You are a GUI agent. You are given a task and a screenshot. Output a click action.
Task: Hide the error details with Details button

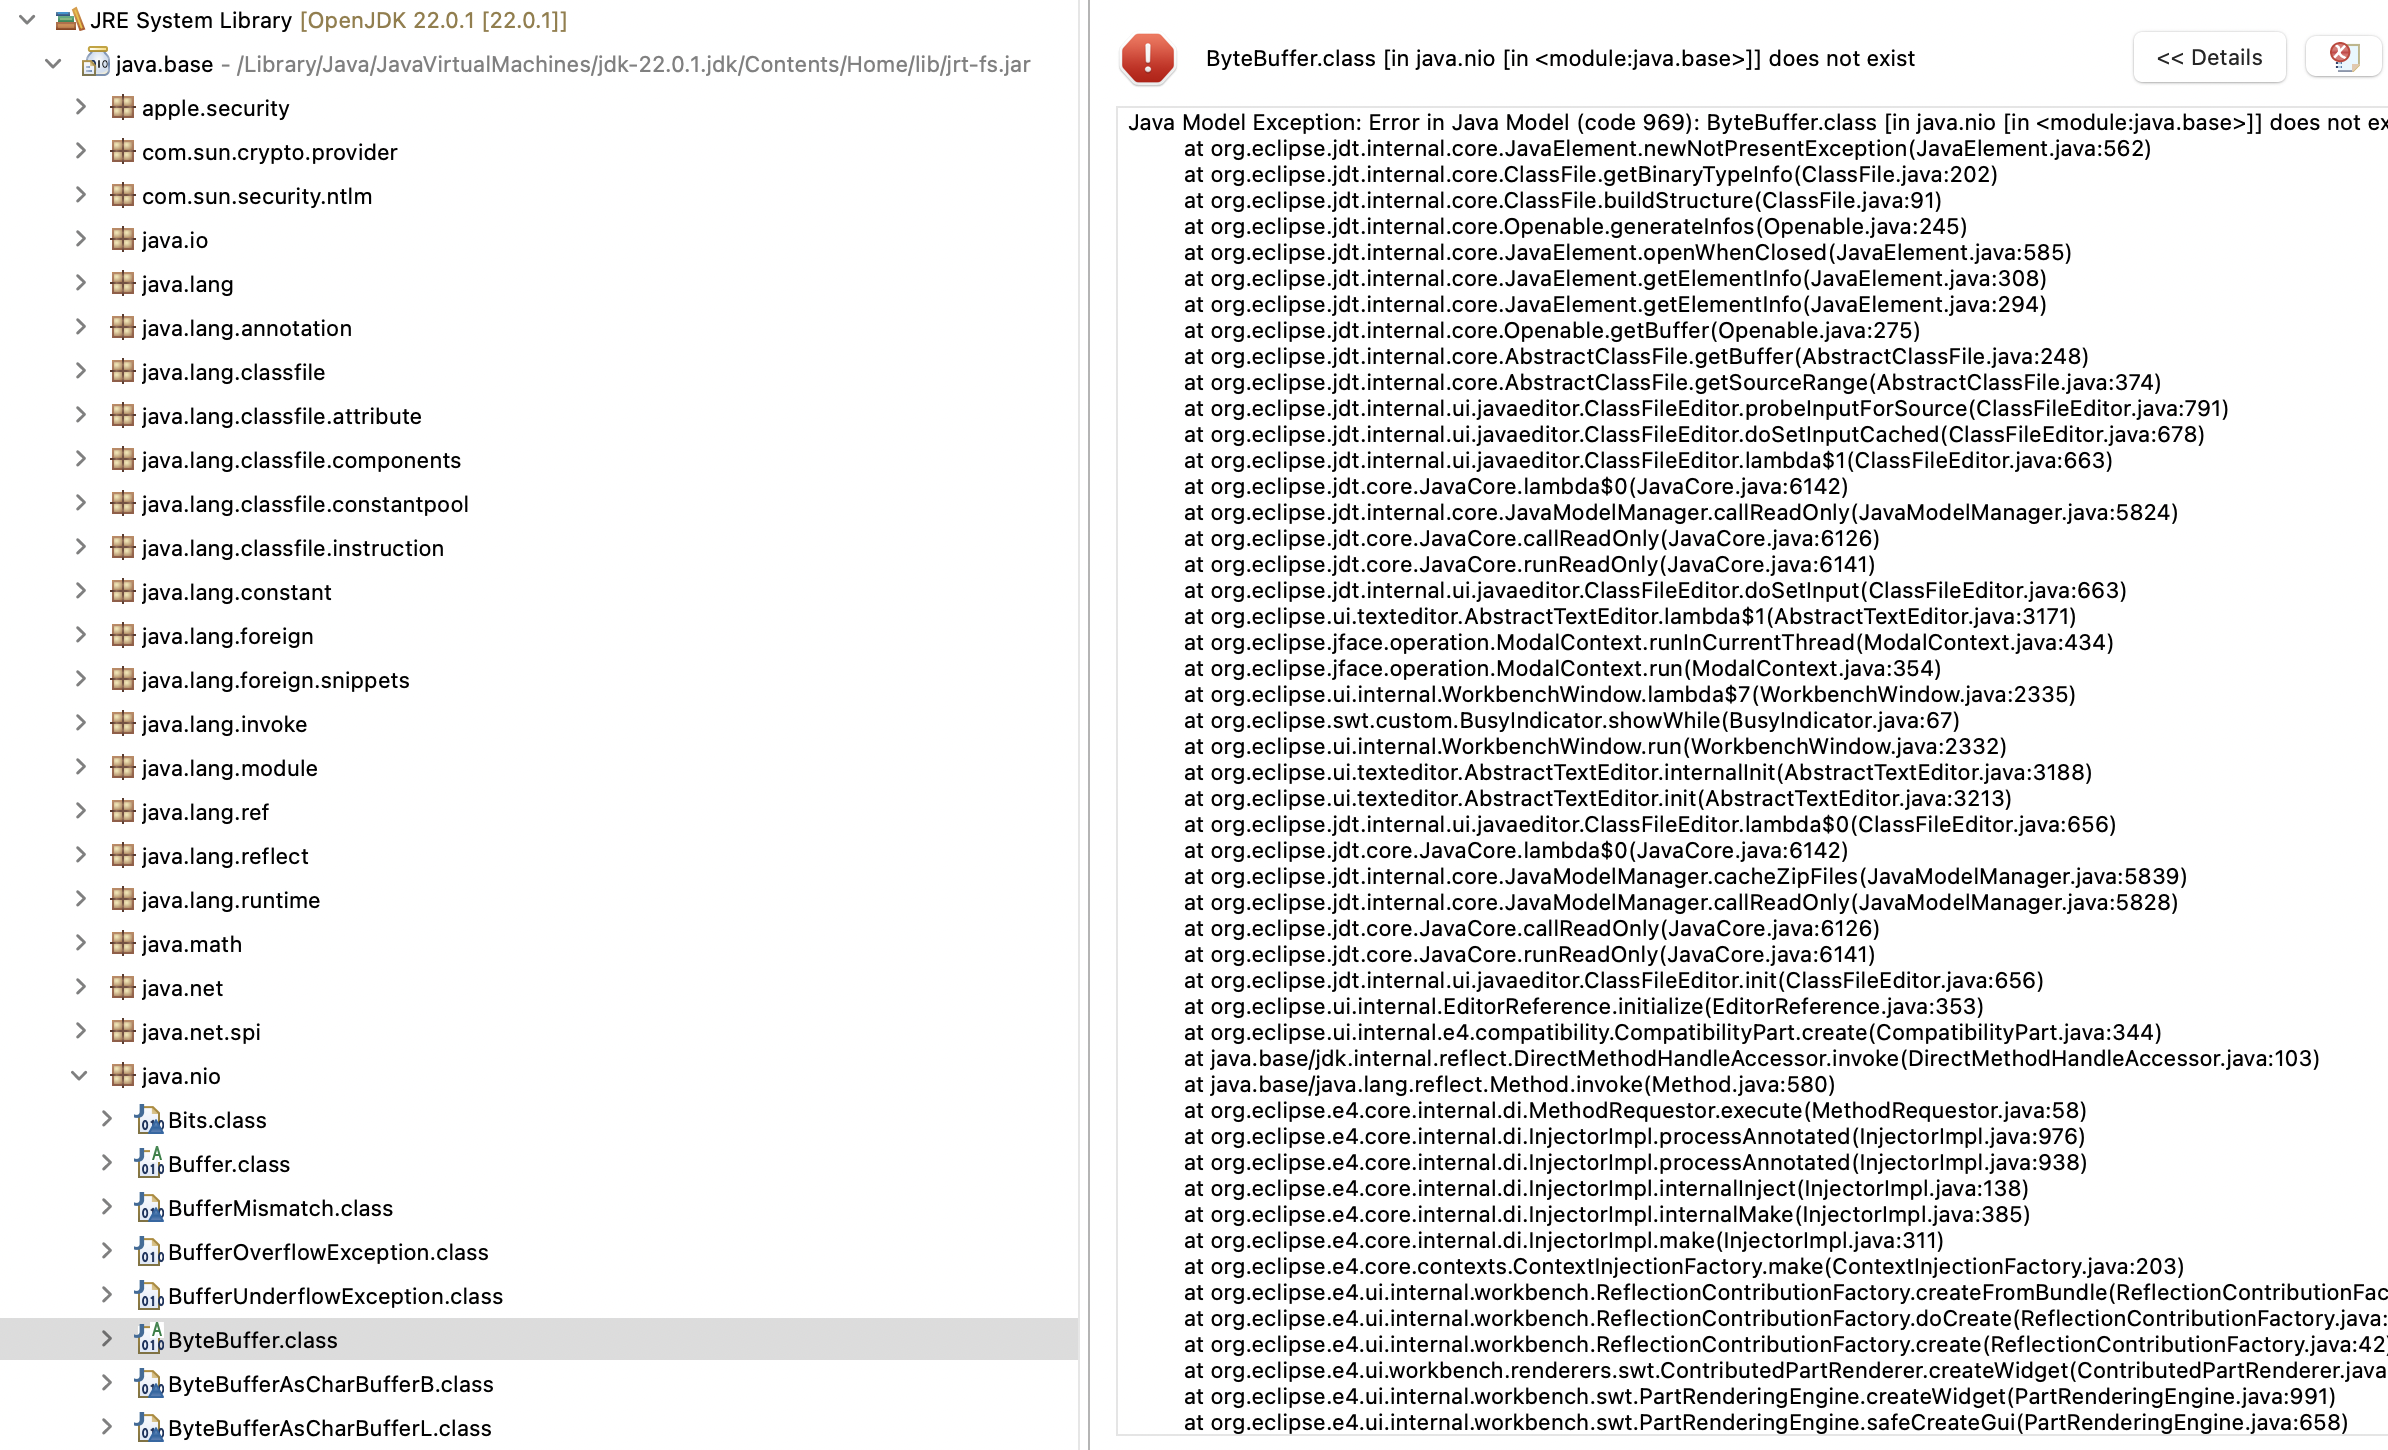click(2209, 58)
